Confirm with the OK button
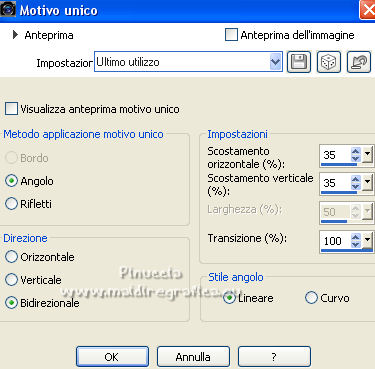 click(112, 357)
